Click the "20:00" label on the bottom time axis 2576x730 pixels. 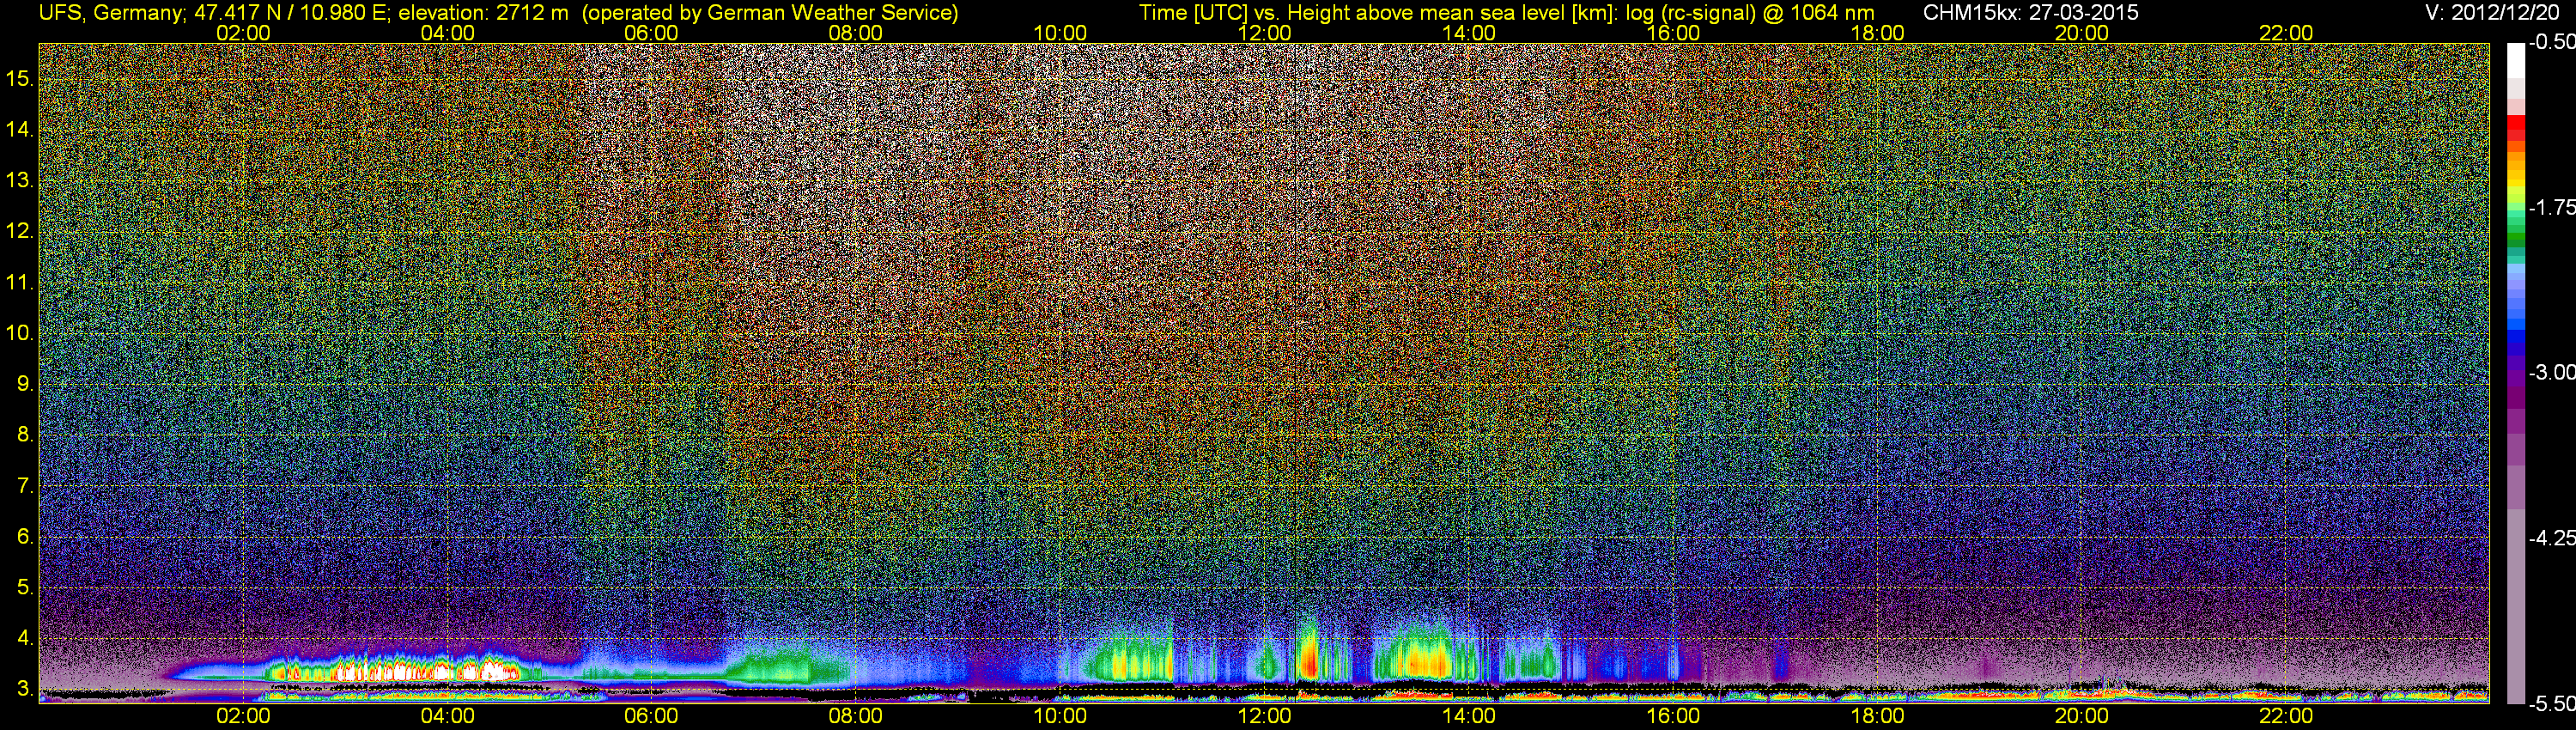(x=2081, y=716)
